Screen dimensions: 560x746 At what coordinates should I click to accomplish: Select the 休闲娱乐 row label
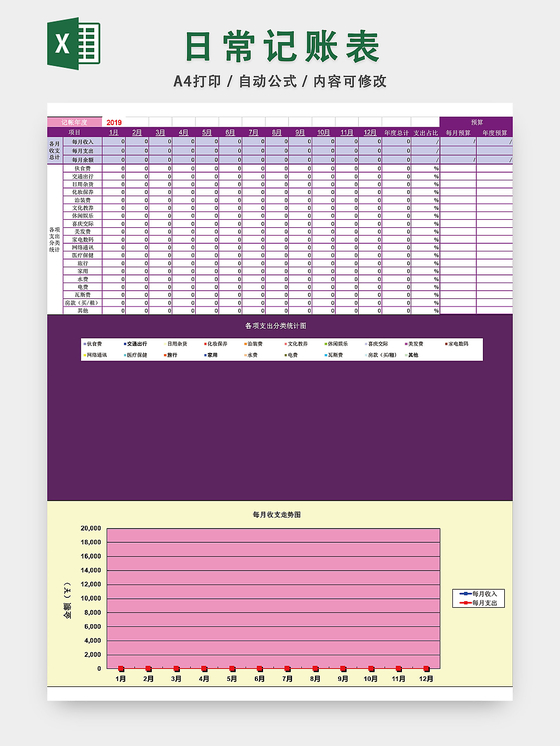83,216
